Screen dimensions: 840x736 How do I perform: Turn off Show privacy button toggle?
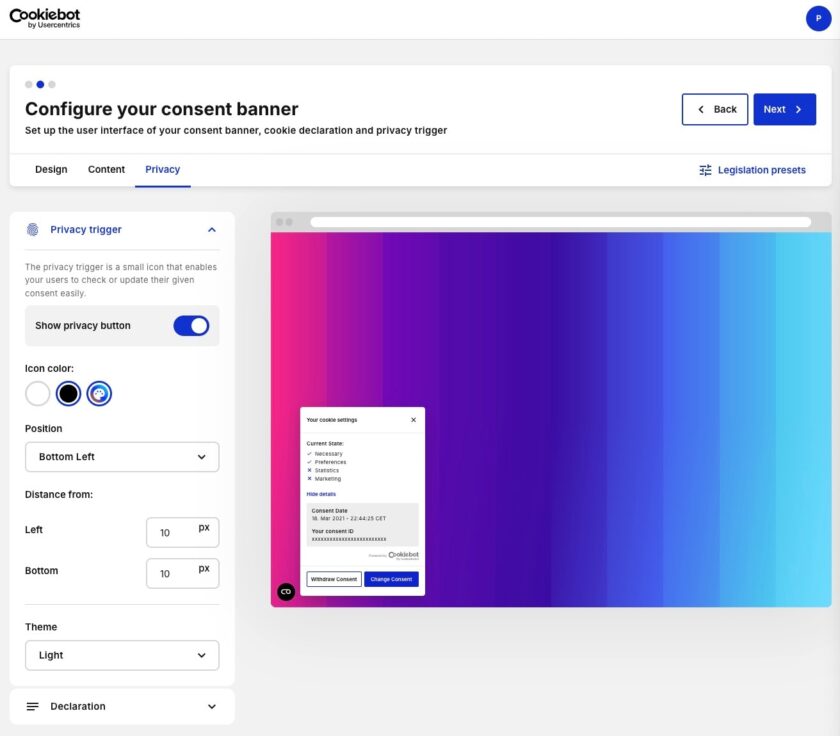191,326
